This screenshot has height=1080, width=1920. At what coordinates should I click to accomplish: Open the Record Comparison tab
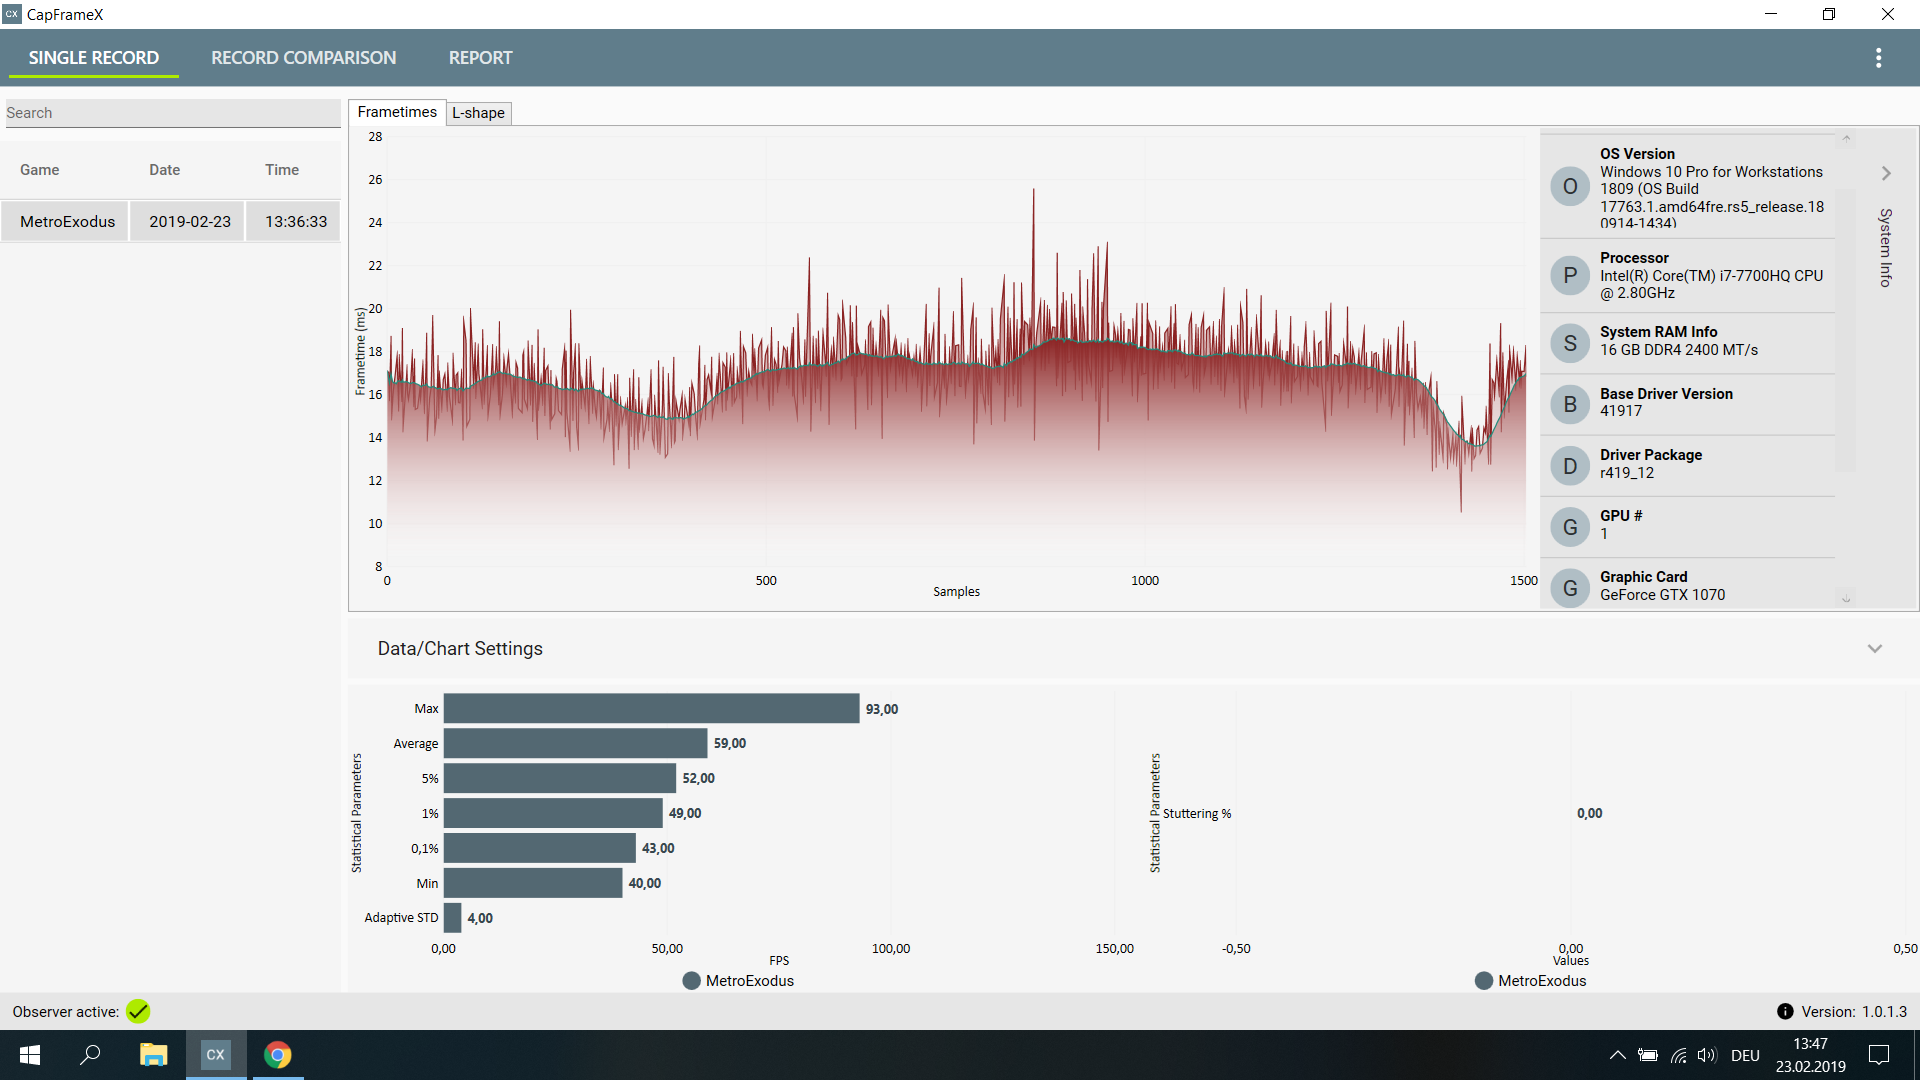tap(303, 58)
